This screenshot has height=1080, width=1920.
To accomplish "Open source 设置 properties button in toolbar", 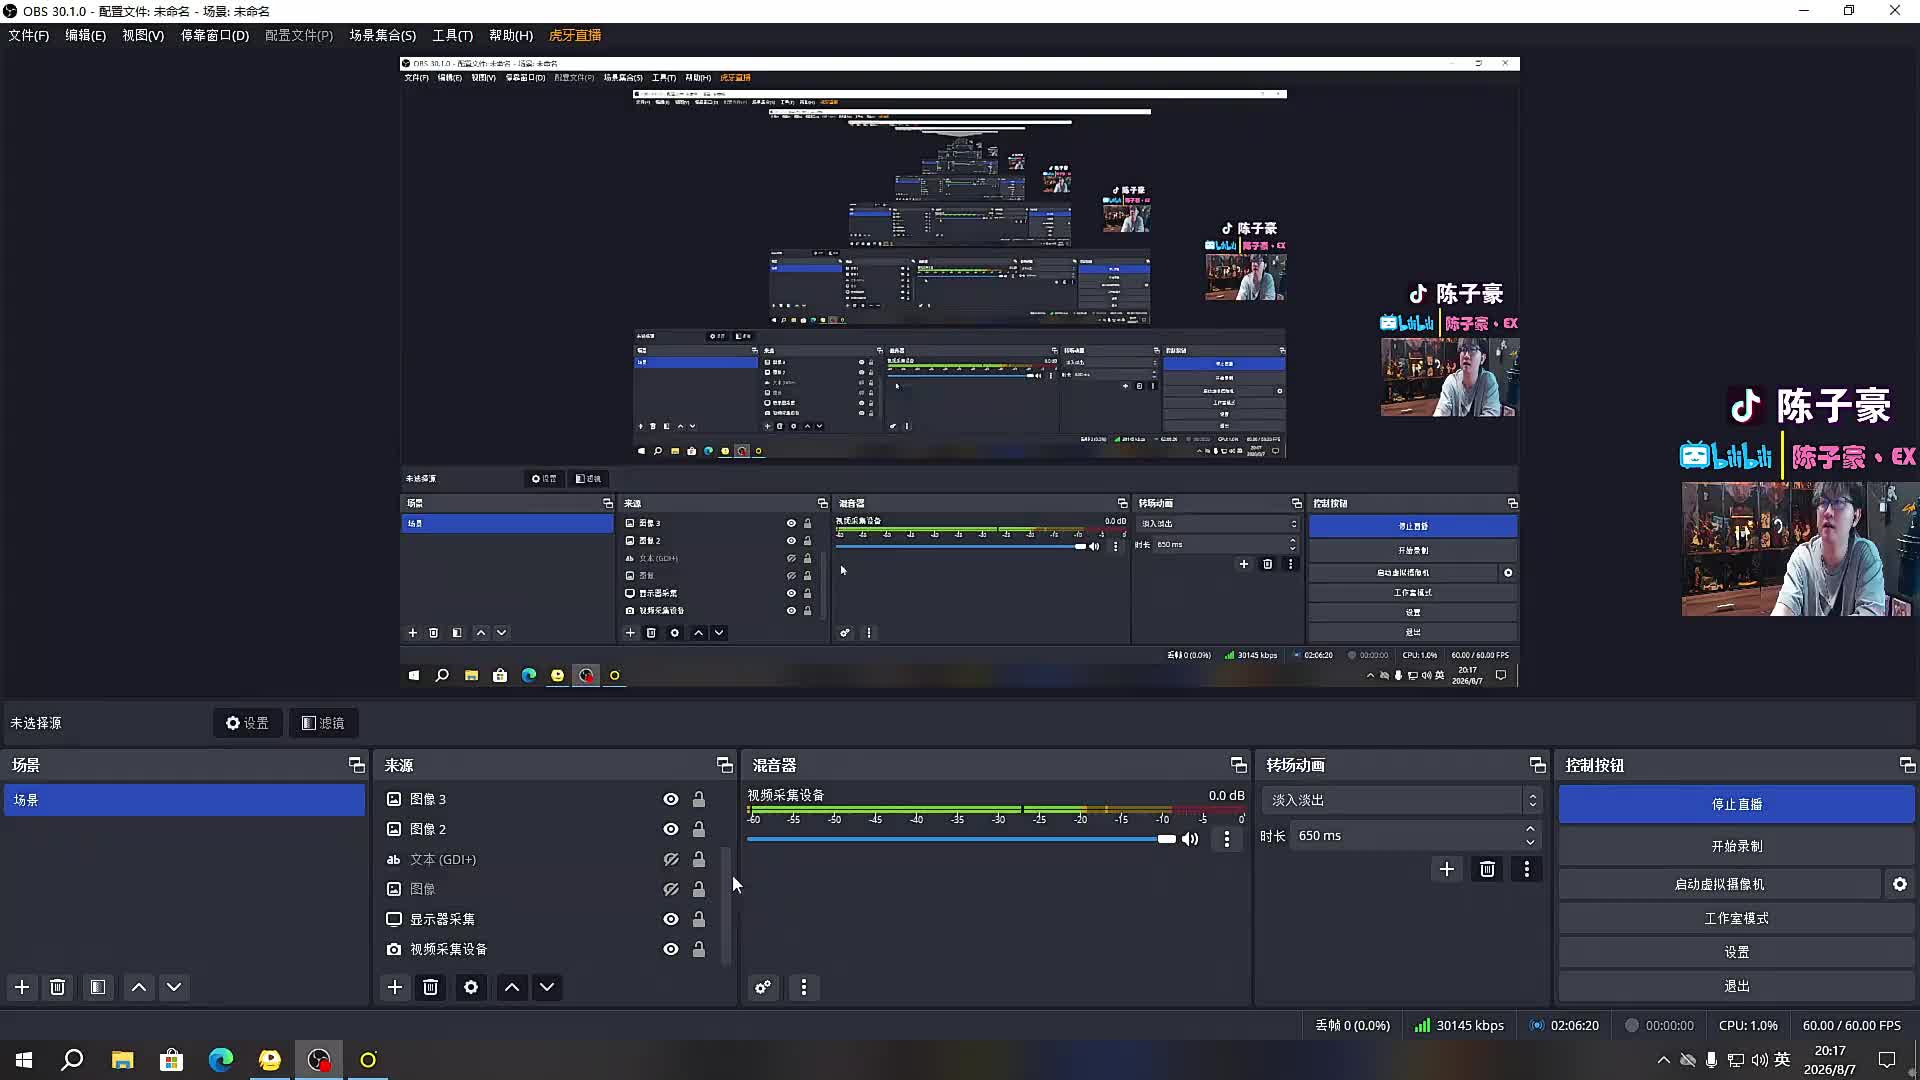I will (x=247, y=723).
